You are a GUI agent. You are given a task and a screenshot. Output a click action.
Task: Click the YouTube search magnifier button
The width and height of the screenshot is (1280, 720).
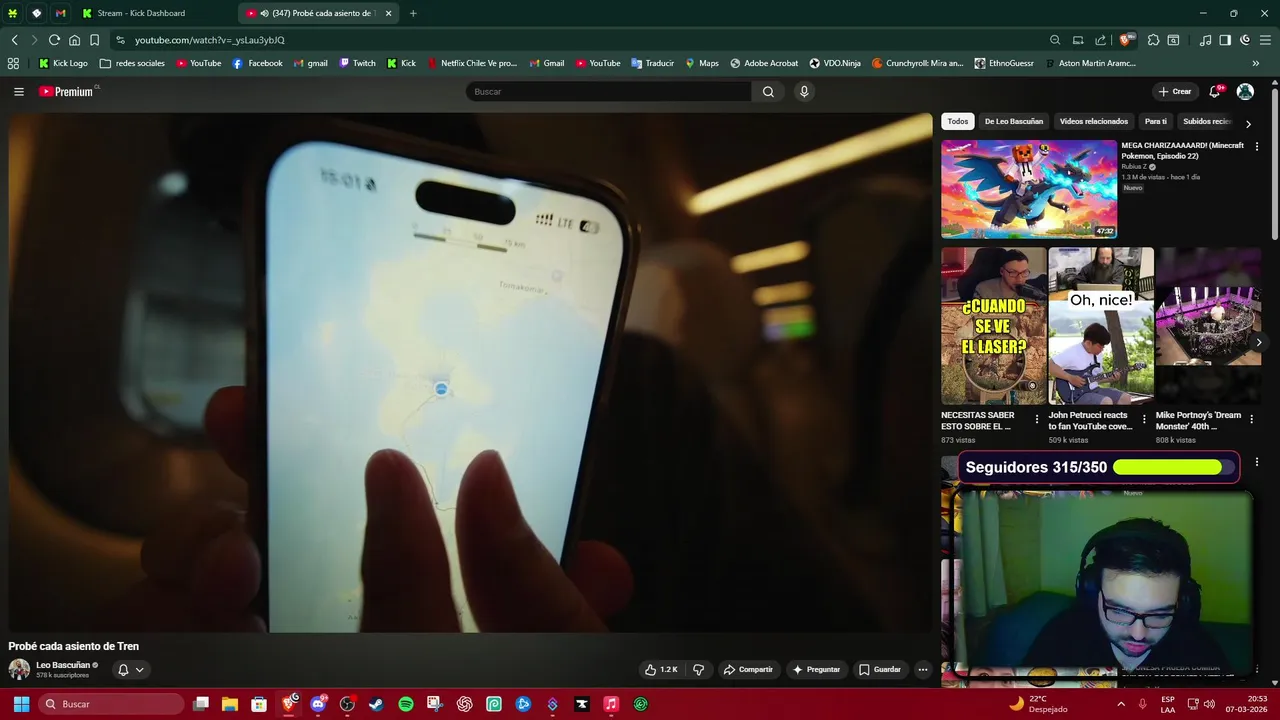768,92
